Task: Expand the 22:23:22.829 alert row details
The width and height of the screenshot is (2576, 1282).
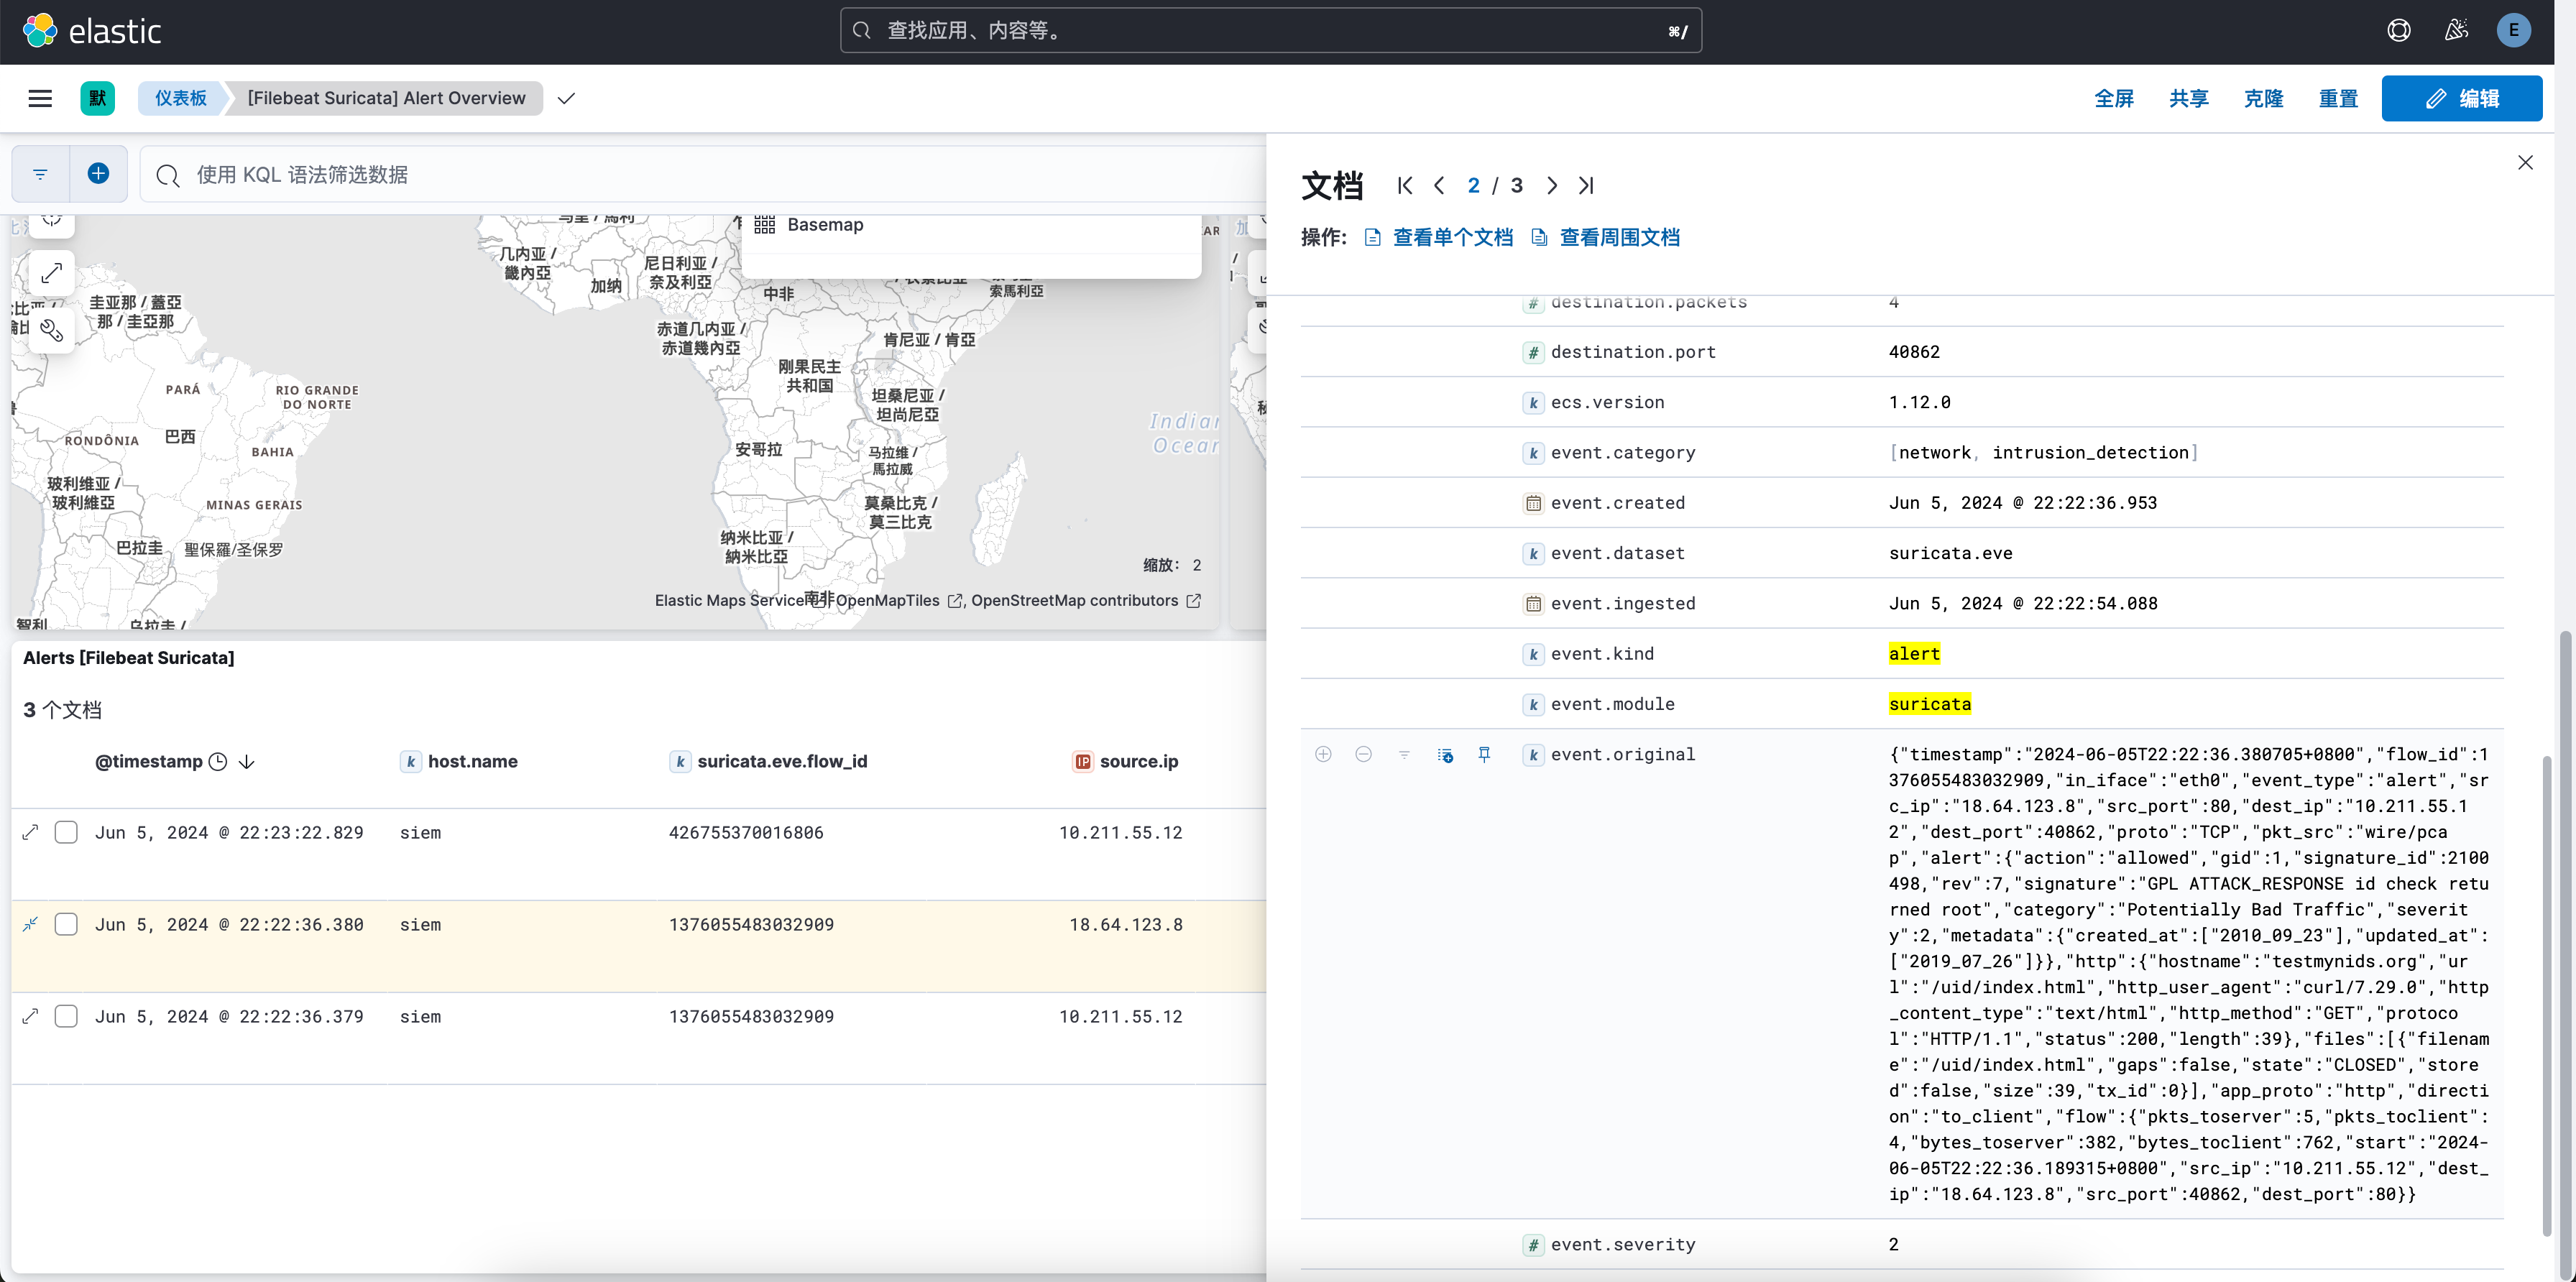Action: pyautogui.click(x=31, y=832)
